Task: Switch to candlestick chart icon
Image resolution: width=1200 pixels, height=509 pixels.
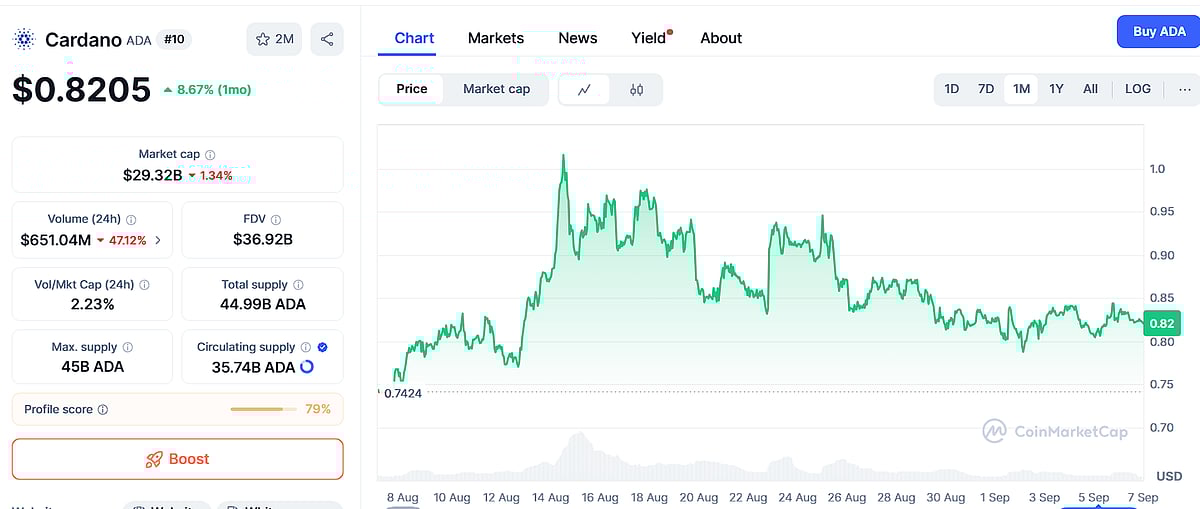Action: tap(637, 89)
